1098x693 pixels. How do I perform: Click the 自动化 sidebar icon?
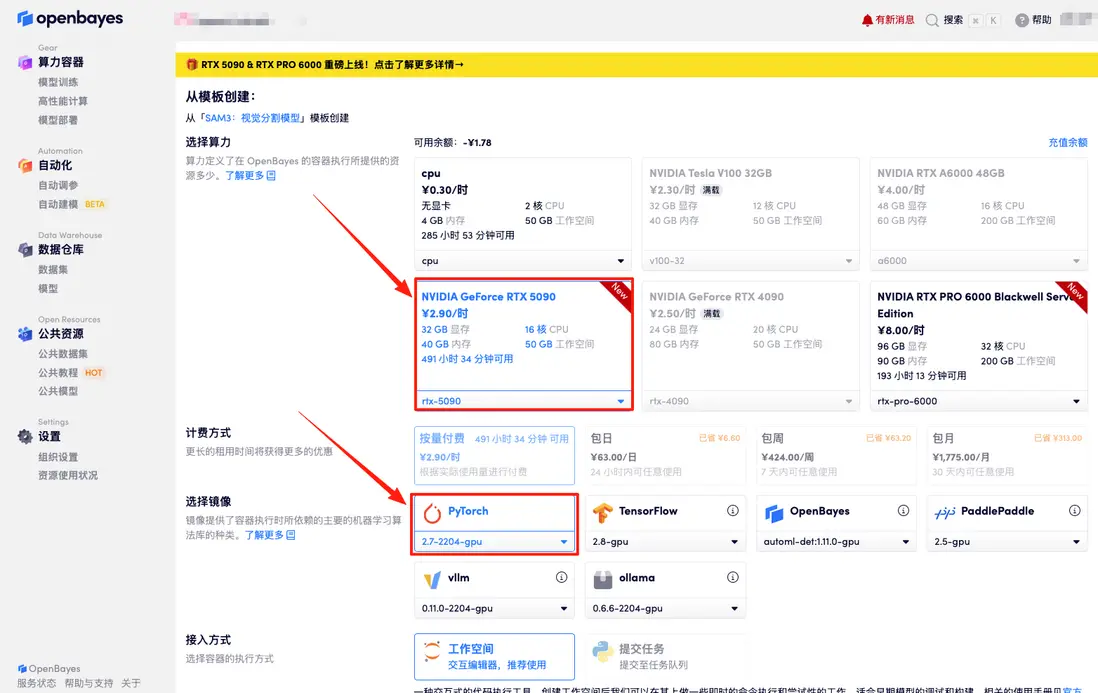pos(25,165)
